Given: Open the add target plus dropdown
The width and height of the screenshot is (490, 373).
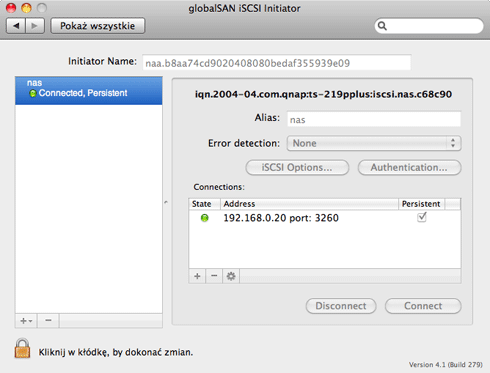Looking at the screenshot, I should [26, 321].
